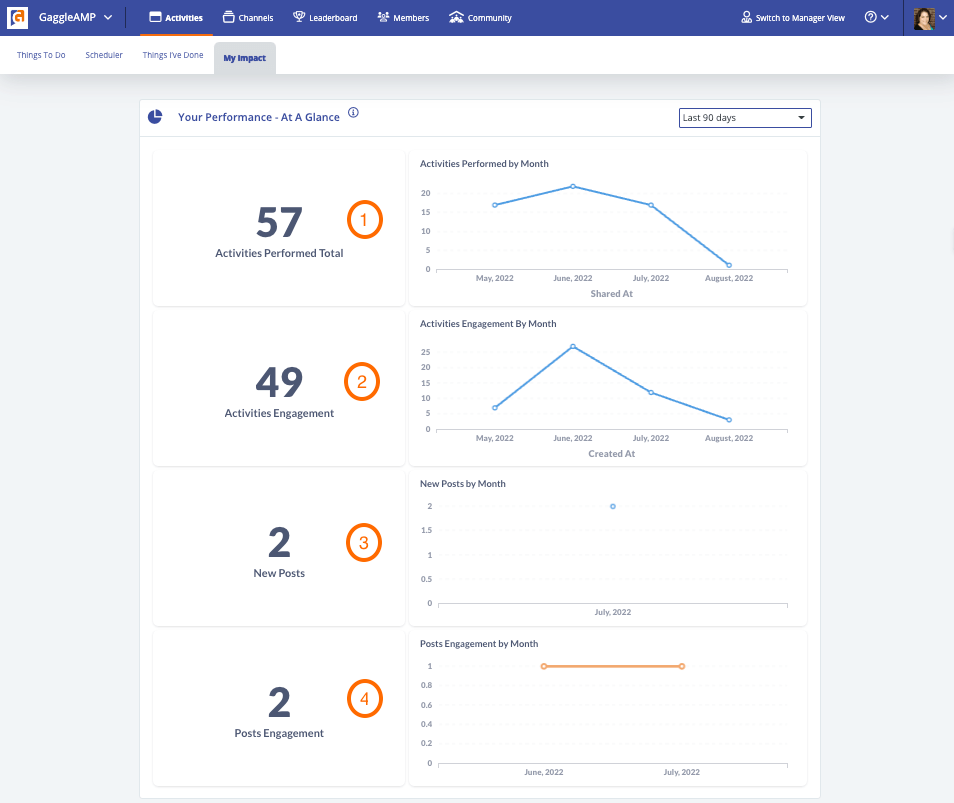The height and width of the screenshot is (803, 954).
Task: Click the orange Posts Engagement line
Action: [613, 667]
